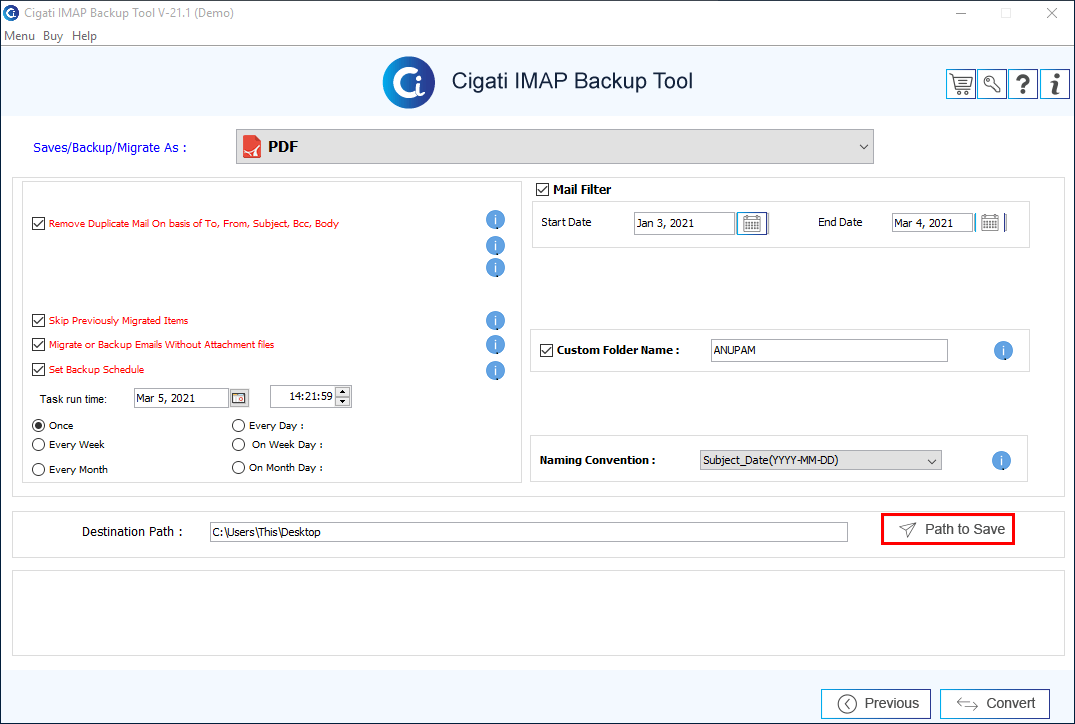The width and height of the screenshot is (1075, 724).
Task: Open the Naming Convention dropdown
Action: pyautogui.click(x=821, y=460)
